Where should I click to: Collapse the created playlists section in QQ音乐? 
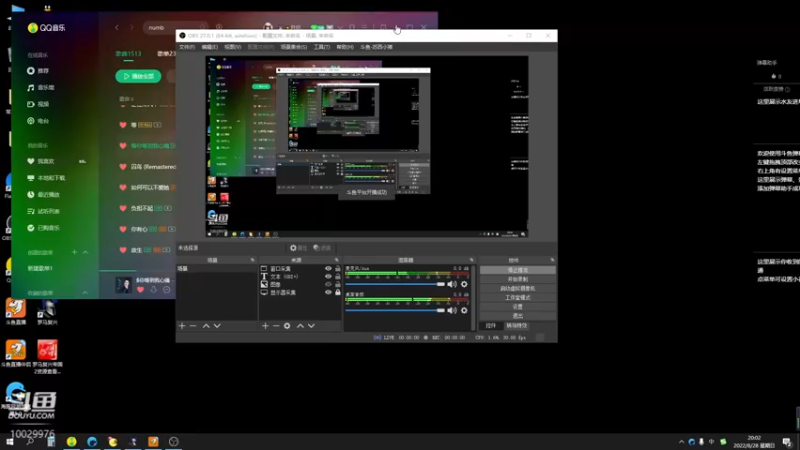pyautogui.click(x=85, y=252)
